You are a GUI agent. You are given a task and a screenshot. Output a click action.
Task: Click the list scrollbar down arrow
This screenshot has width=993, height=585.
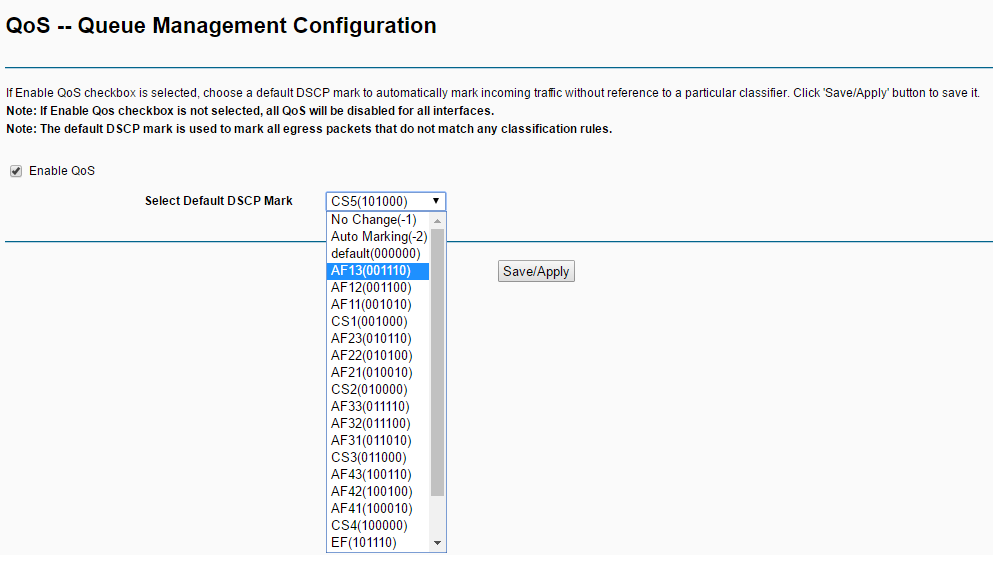coord(437,543)
